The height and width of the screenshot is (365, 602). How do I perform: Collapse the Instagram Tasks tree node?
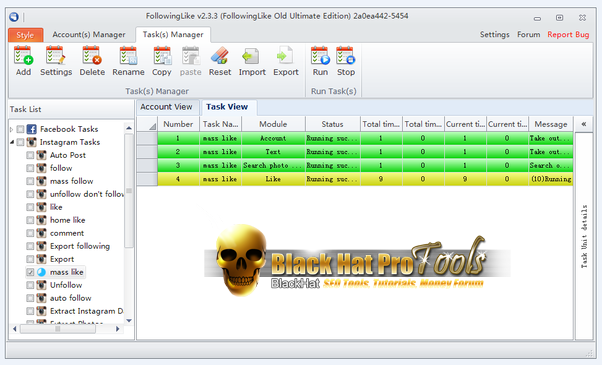[12, 142]
